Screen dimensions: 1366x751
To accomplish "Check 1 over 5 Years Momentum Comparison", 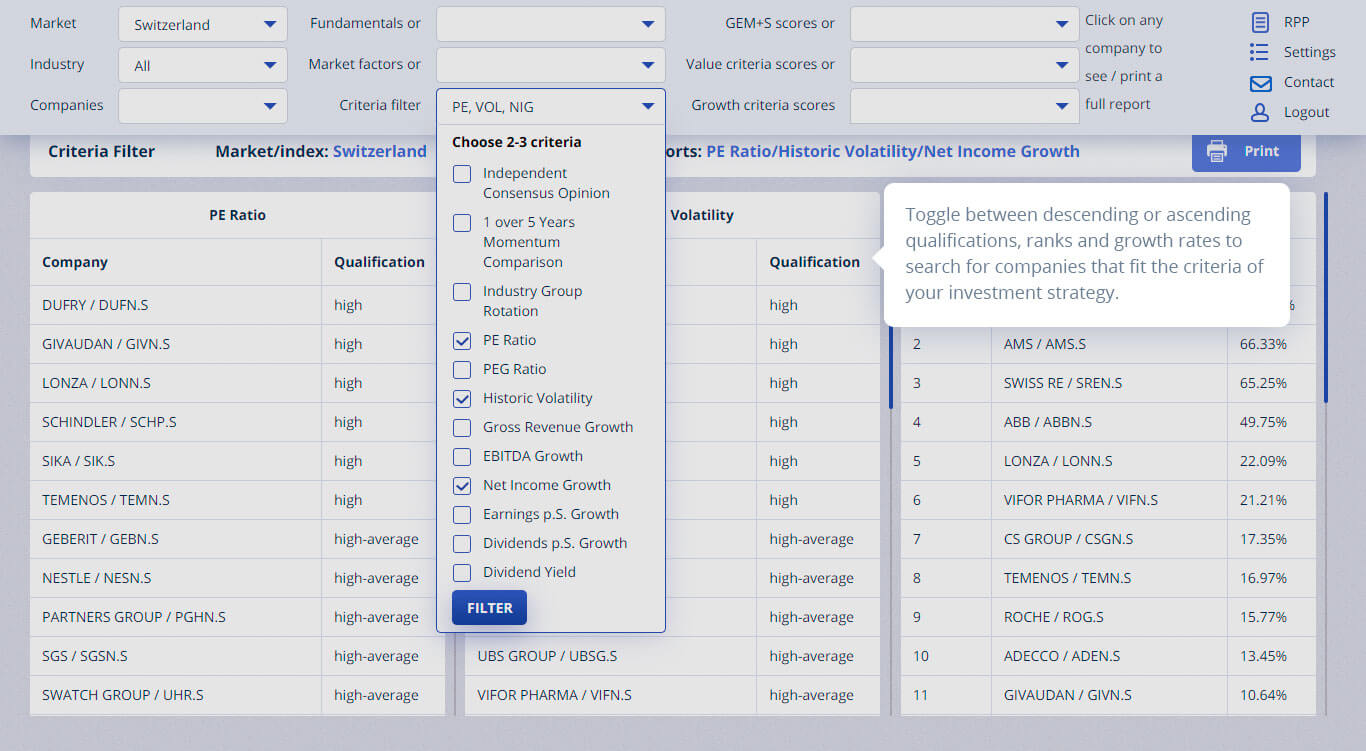I will 462,223.
